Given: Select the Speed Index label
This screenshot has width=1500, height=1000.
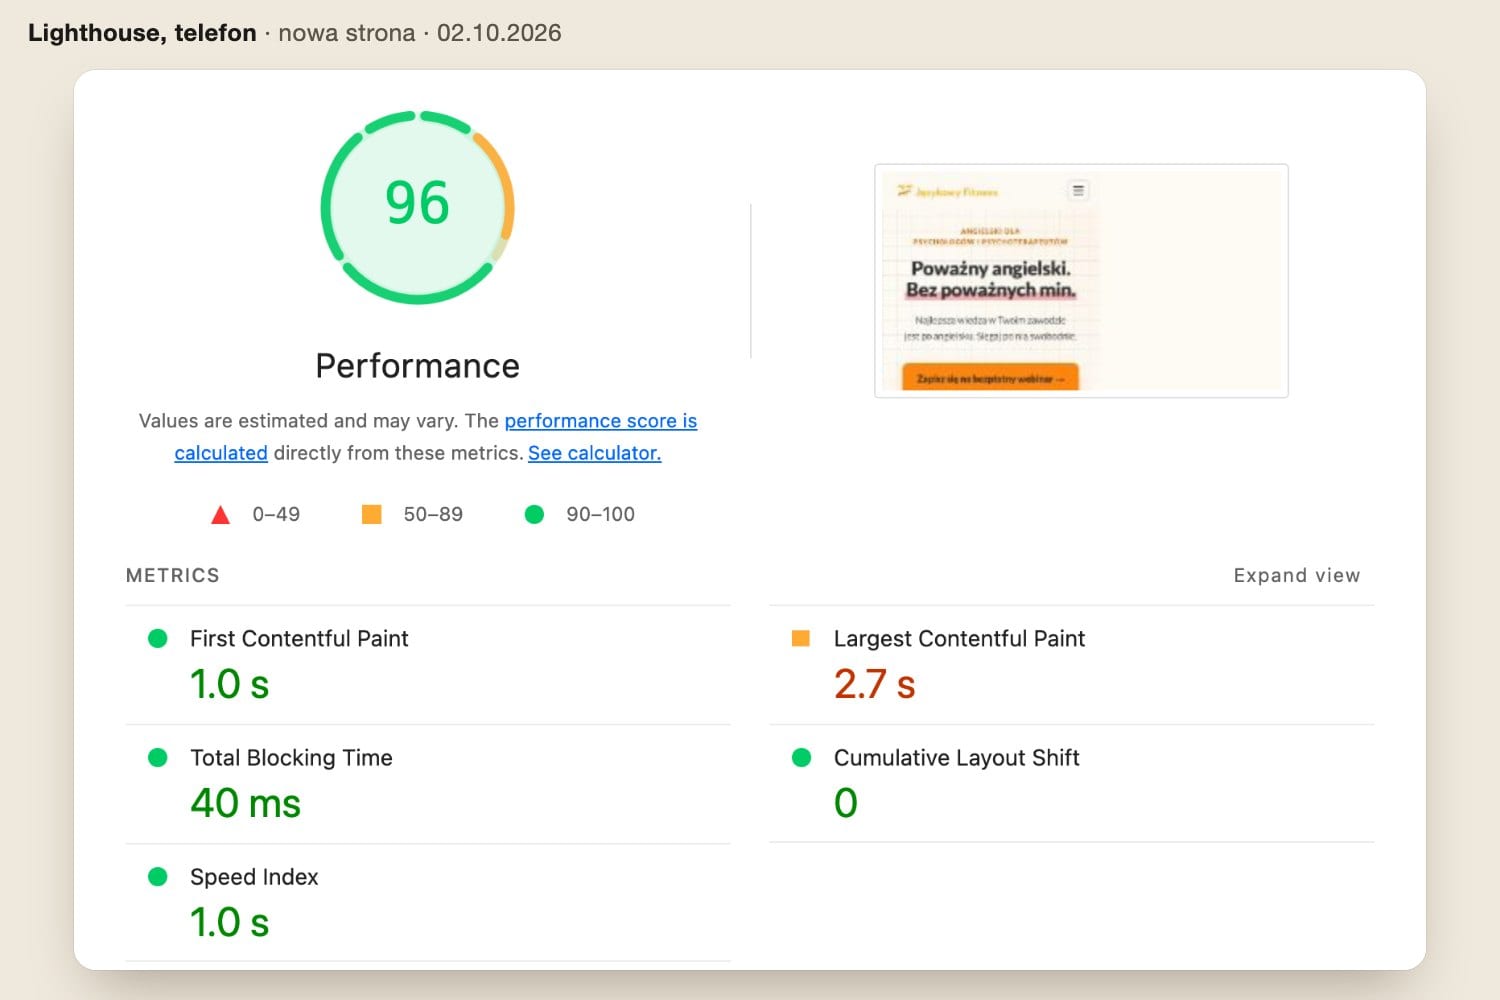Looking at the screenshot, I should pos(254,876).
